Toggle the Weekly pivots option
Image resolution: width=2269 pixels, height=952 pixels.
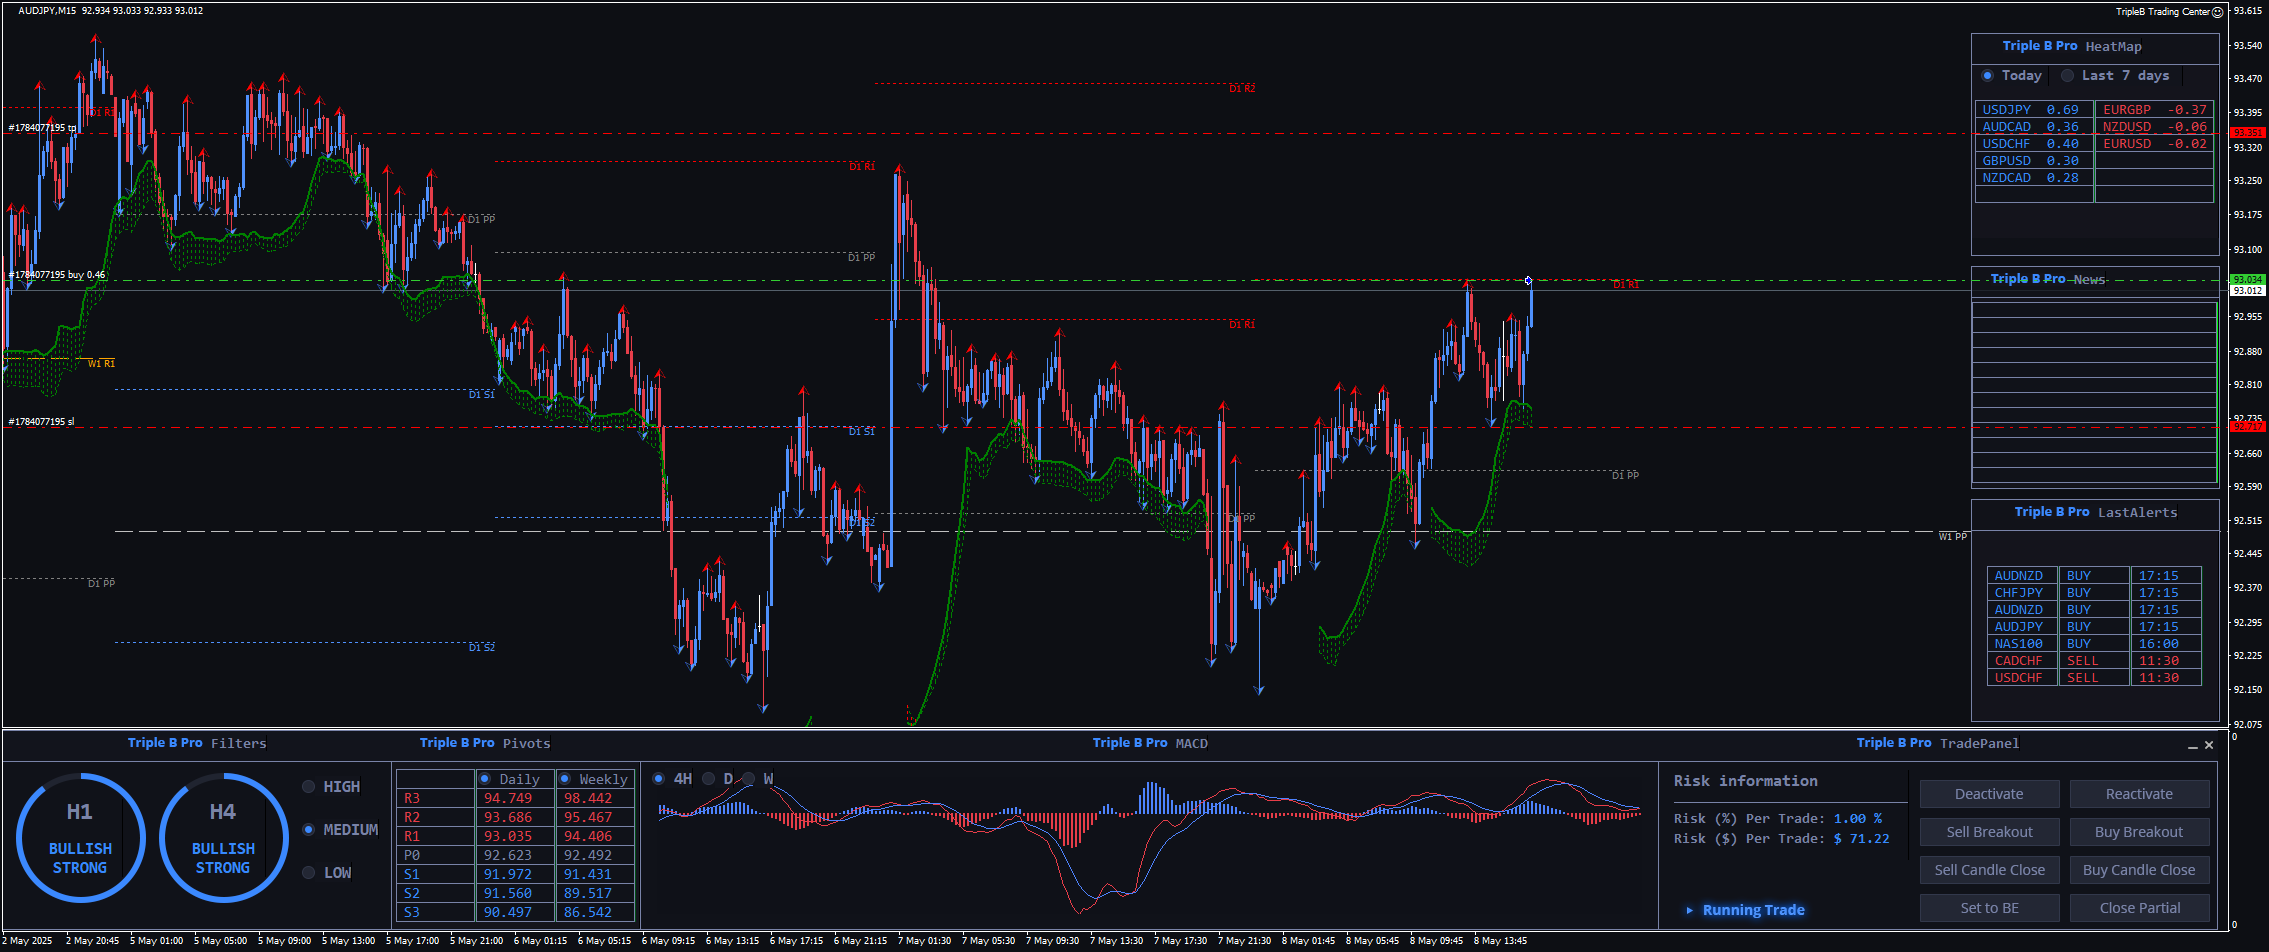tap(565, 779)
